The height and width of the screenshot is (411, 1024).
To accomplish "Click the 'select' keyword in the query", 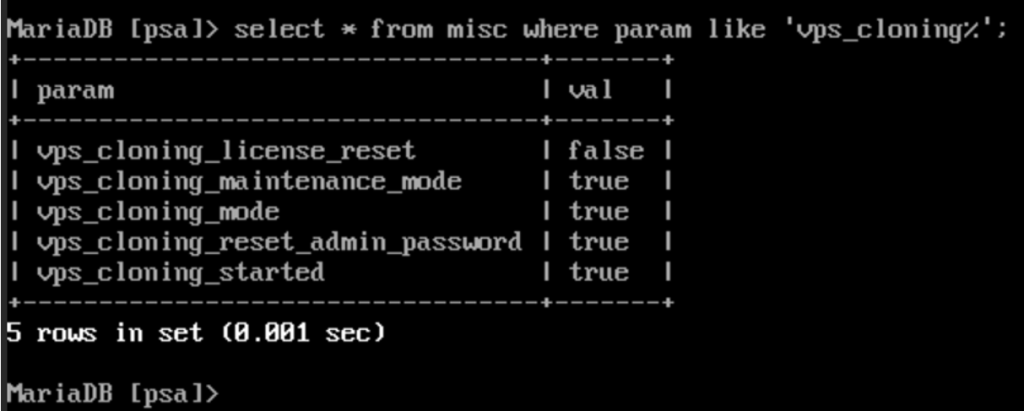I will coord(279,30).
